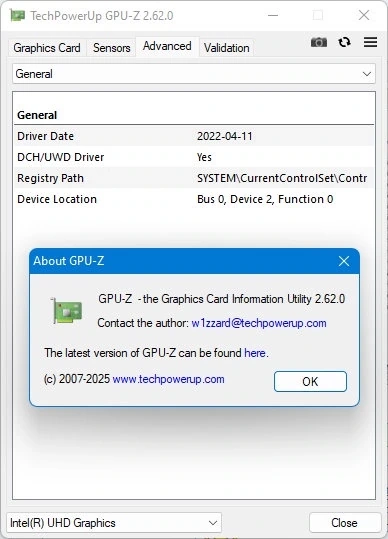Screen dimensions: 388x539
Task: Click the Device Location label
Action: (x=57, y=199)
